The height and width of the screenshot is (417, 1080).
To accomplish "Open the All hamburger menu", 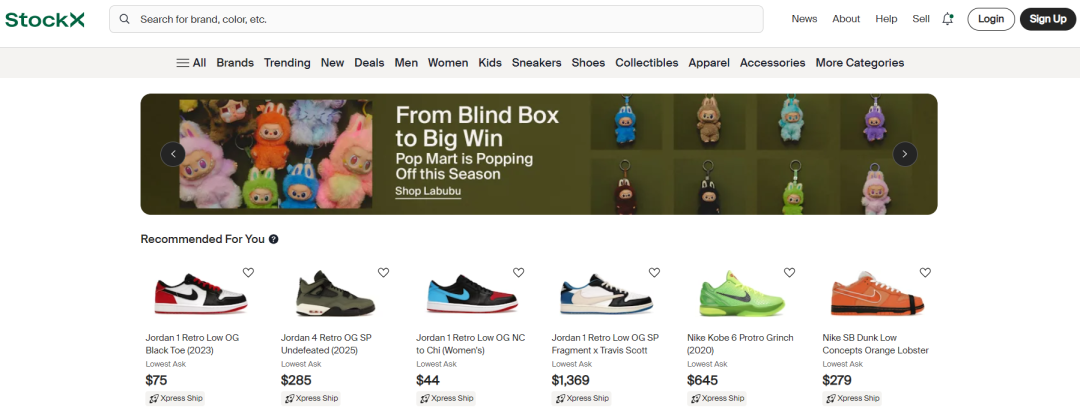I will pos(191,63).
